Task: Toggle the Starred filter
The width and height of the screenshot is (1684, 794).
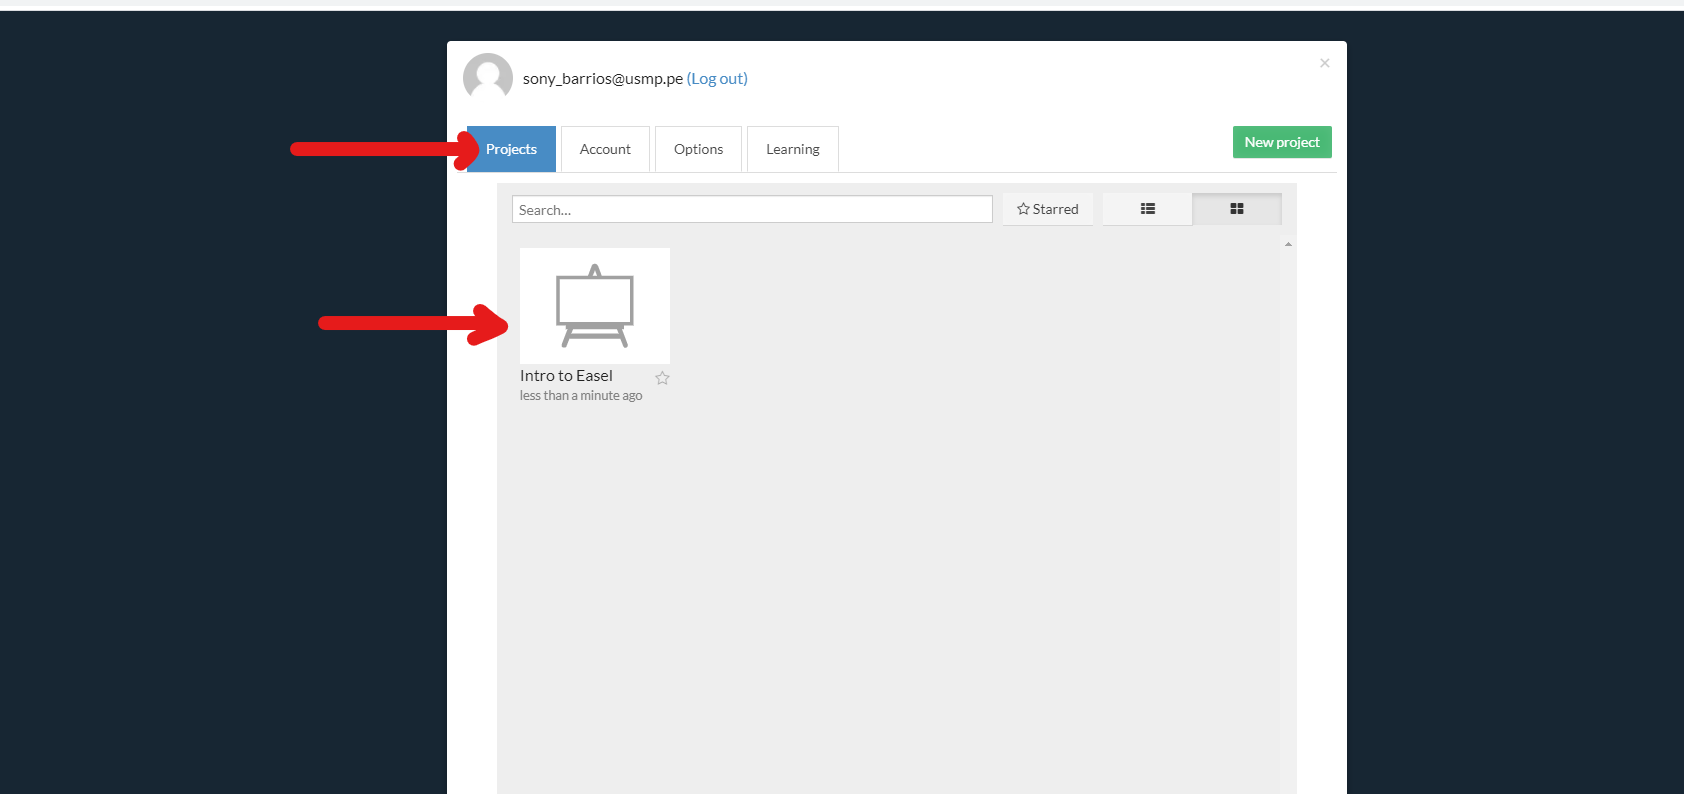Action: (x=1047, y=209)
